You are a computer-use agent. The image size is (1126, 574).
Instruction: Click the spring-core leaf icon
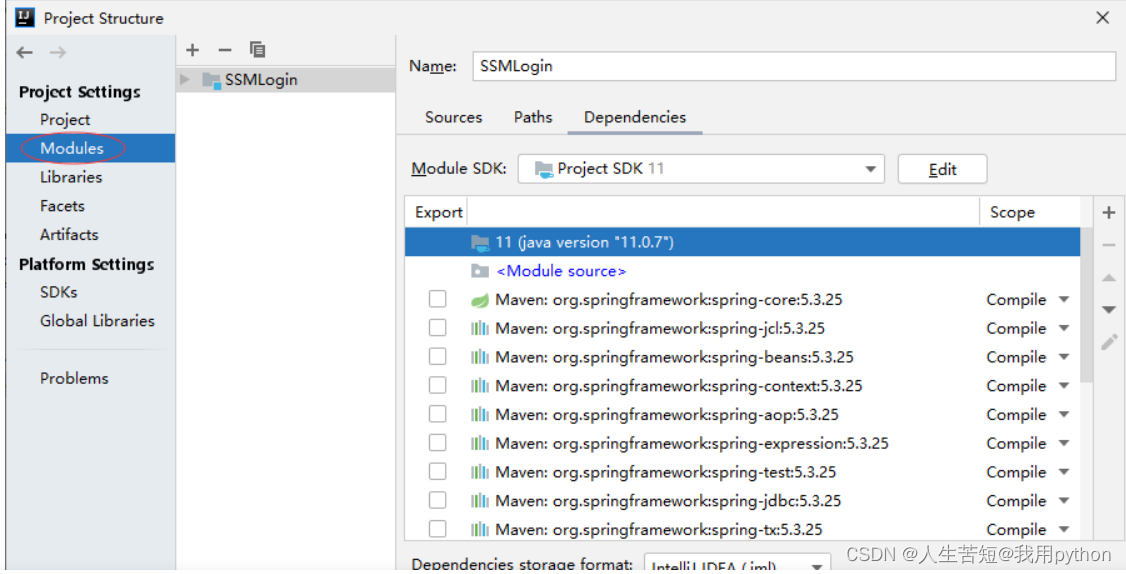(480, 300)
